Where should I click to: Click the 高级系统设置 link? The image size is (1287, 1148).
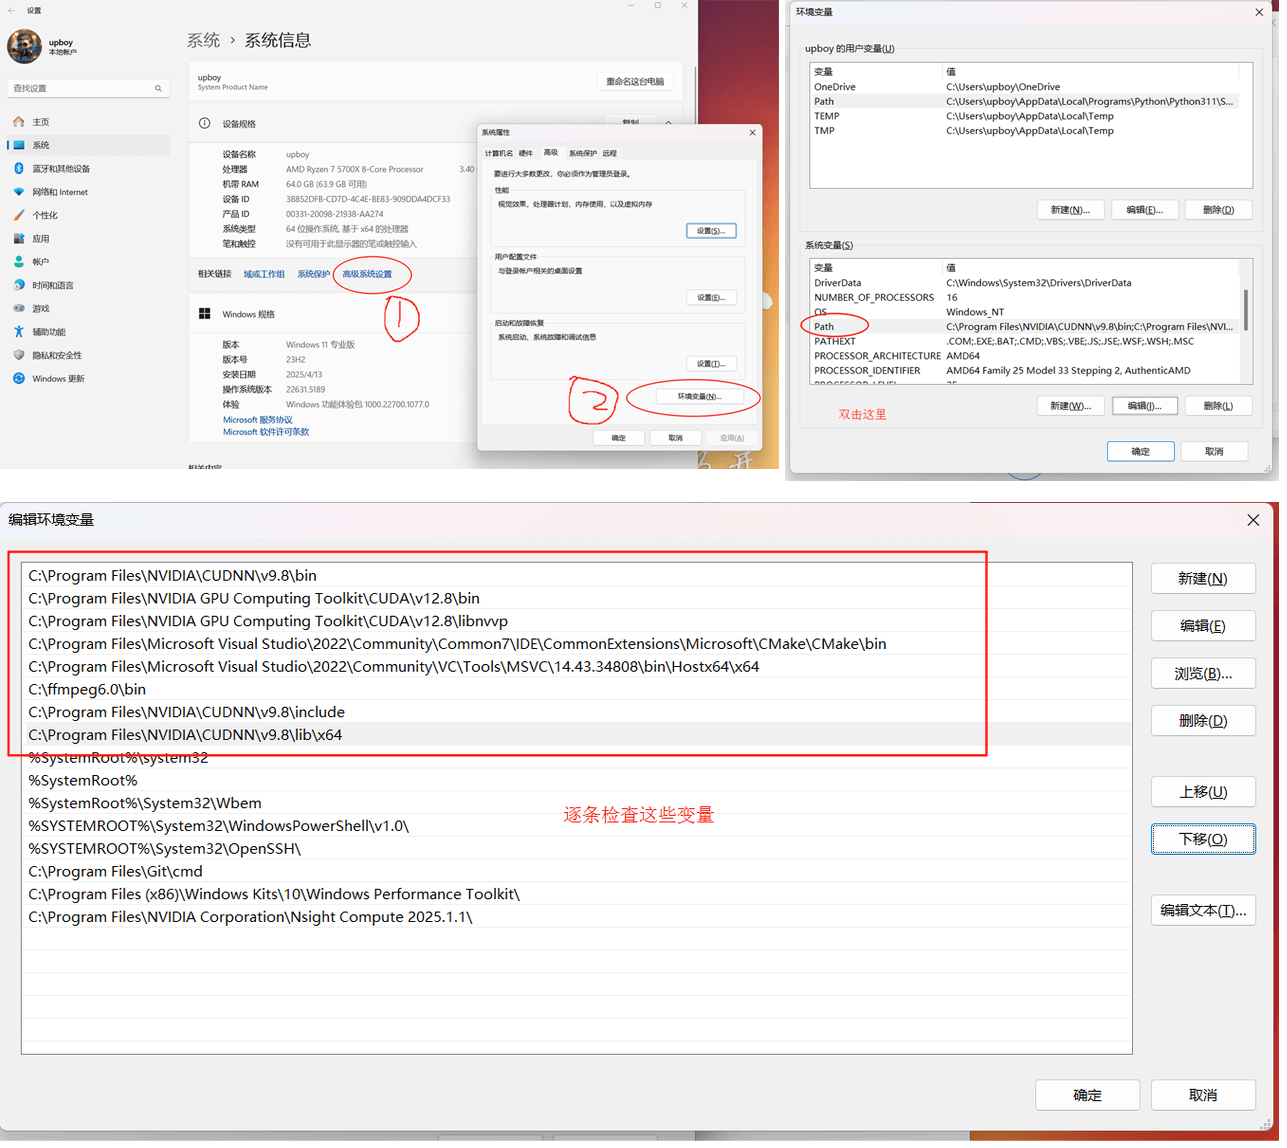[367, 274]
